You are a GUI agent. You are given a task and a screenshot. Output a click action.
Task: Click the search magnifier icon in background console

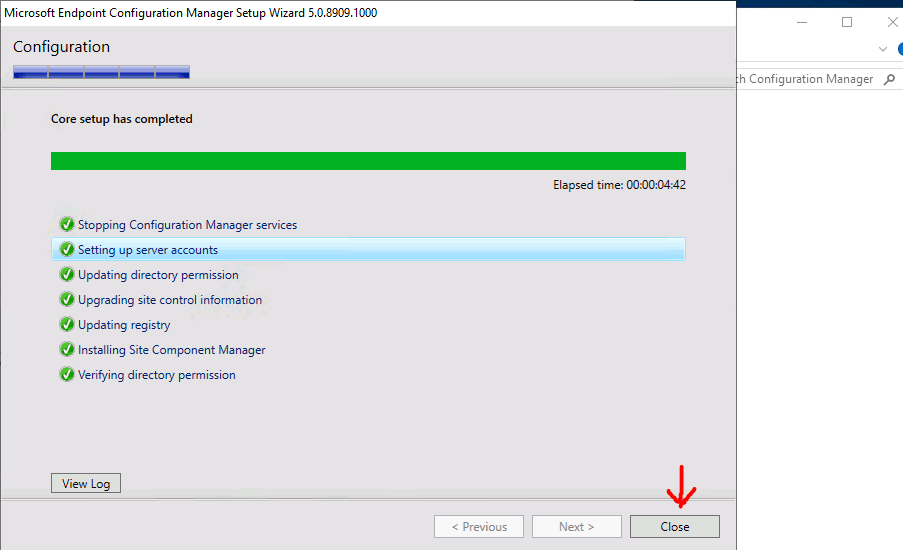[890, 79]
